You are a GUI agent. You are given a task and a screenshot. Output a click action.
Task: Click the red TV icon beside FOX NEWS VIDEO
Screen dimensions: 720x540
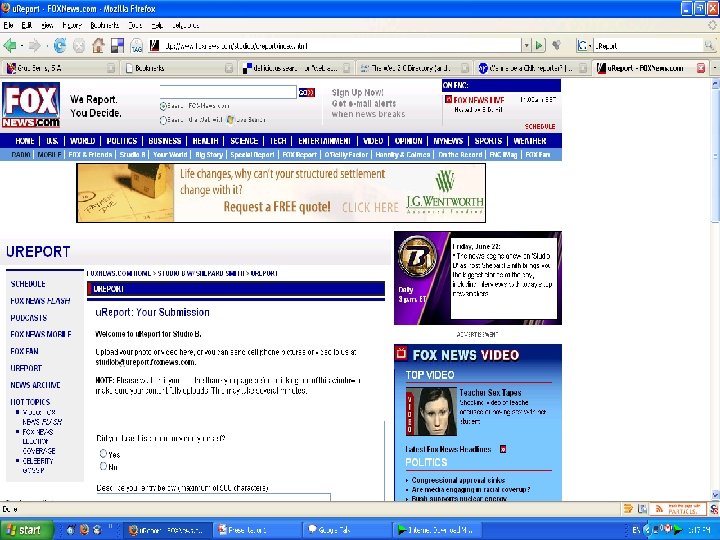click(x=401, y=353)
